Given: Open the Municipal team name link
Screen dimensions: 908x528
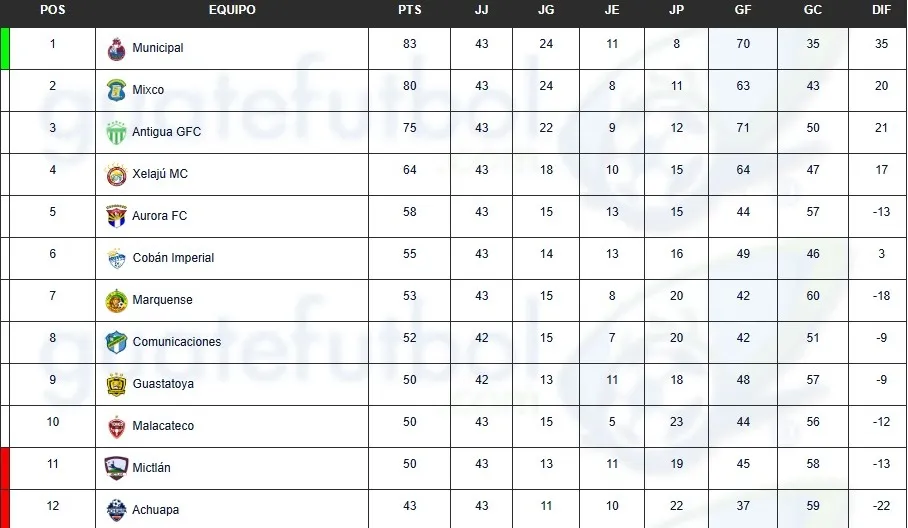Looking at the screenshot, I should 158,48.
